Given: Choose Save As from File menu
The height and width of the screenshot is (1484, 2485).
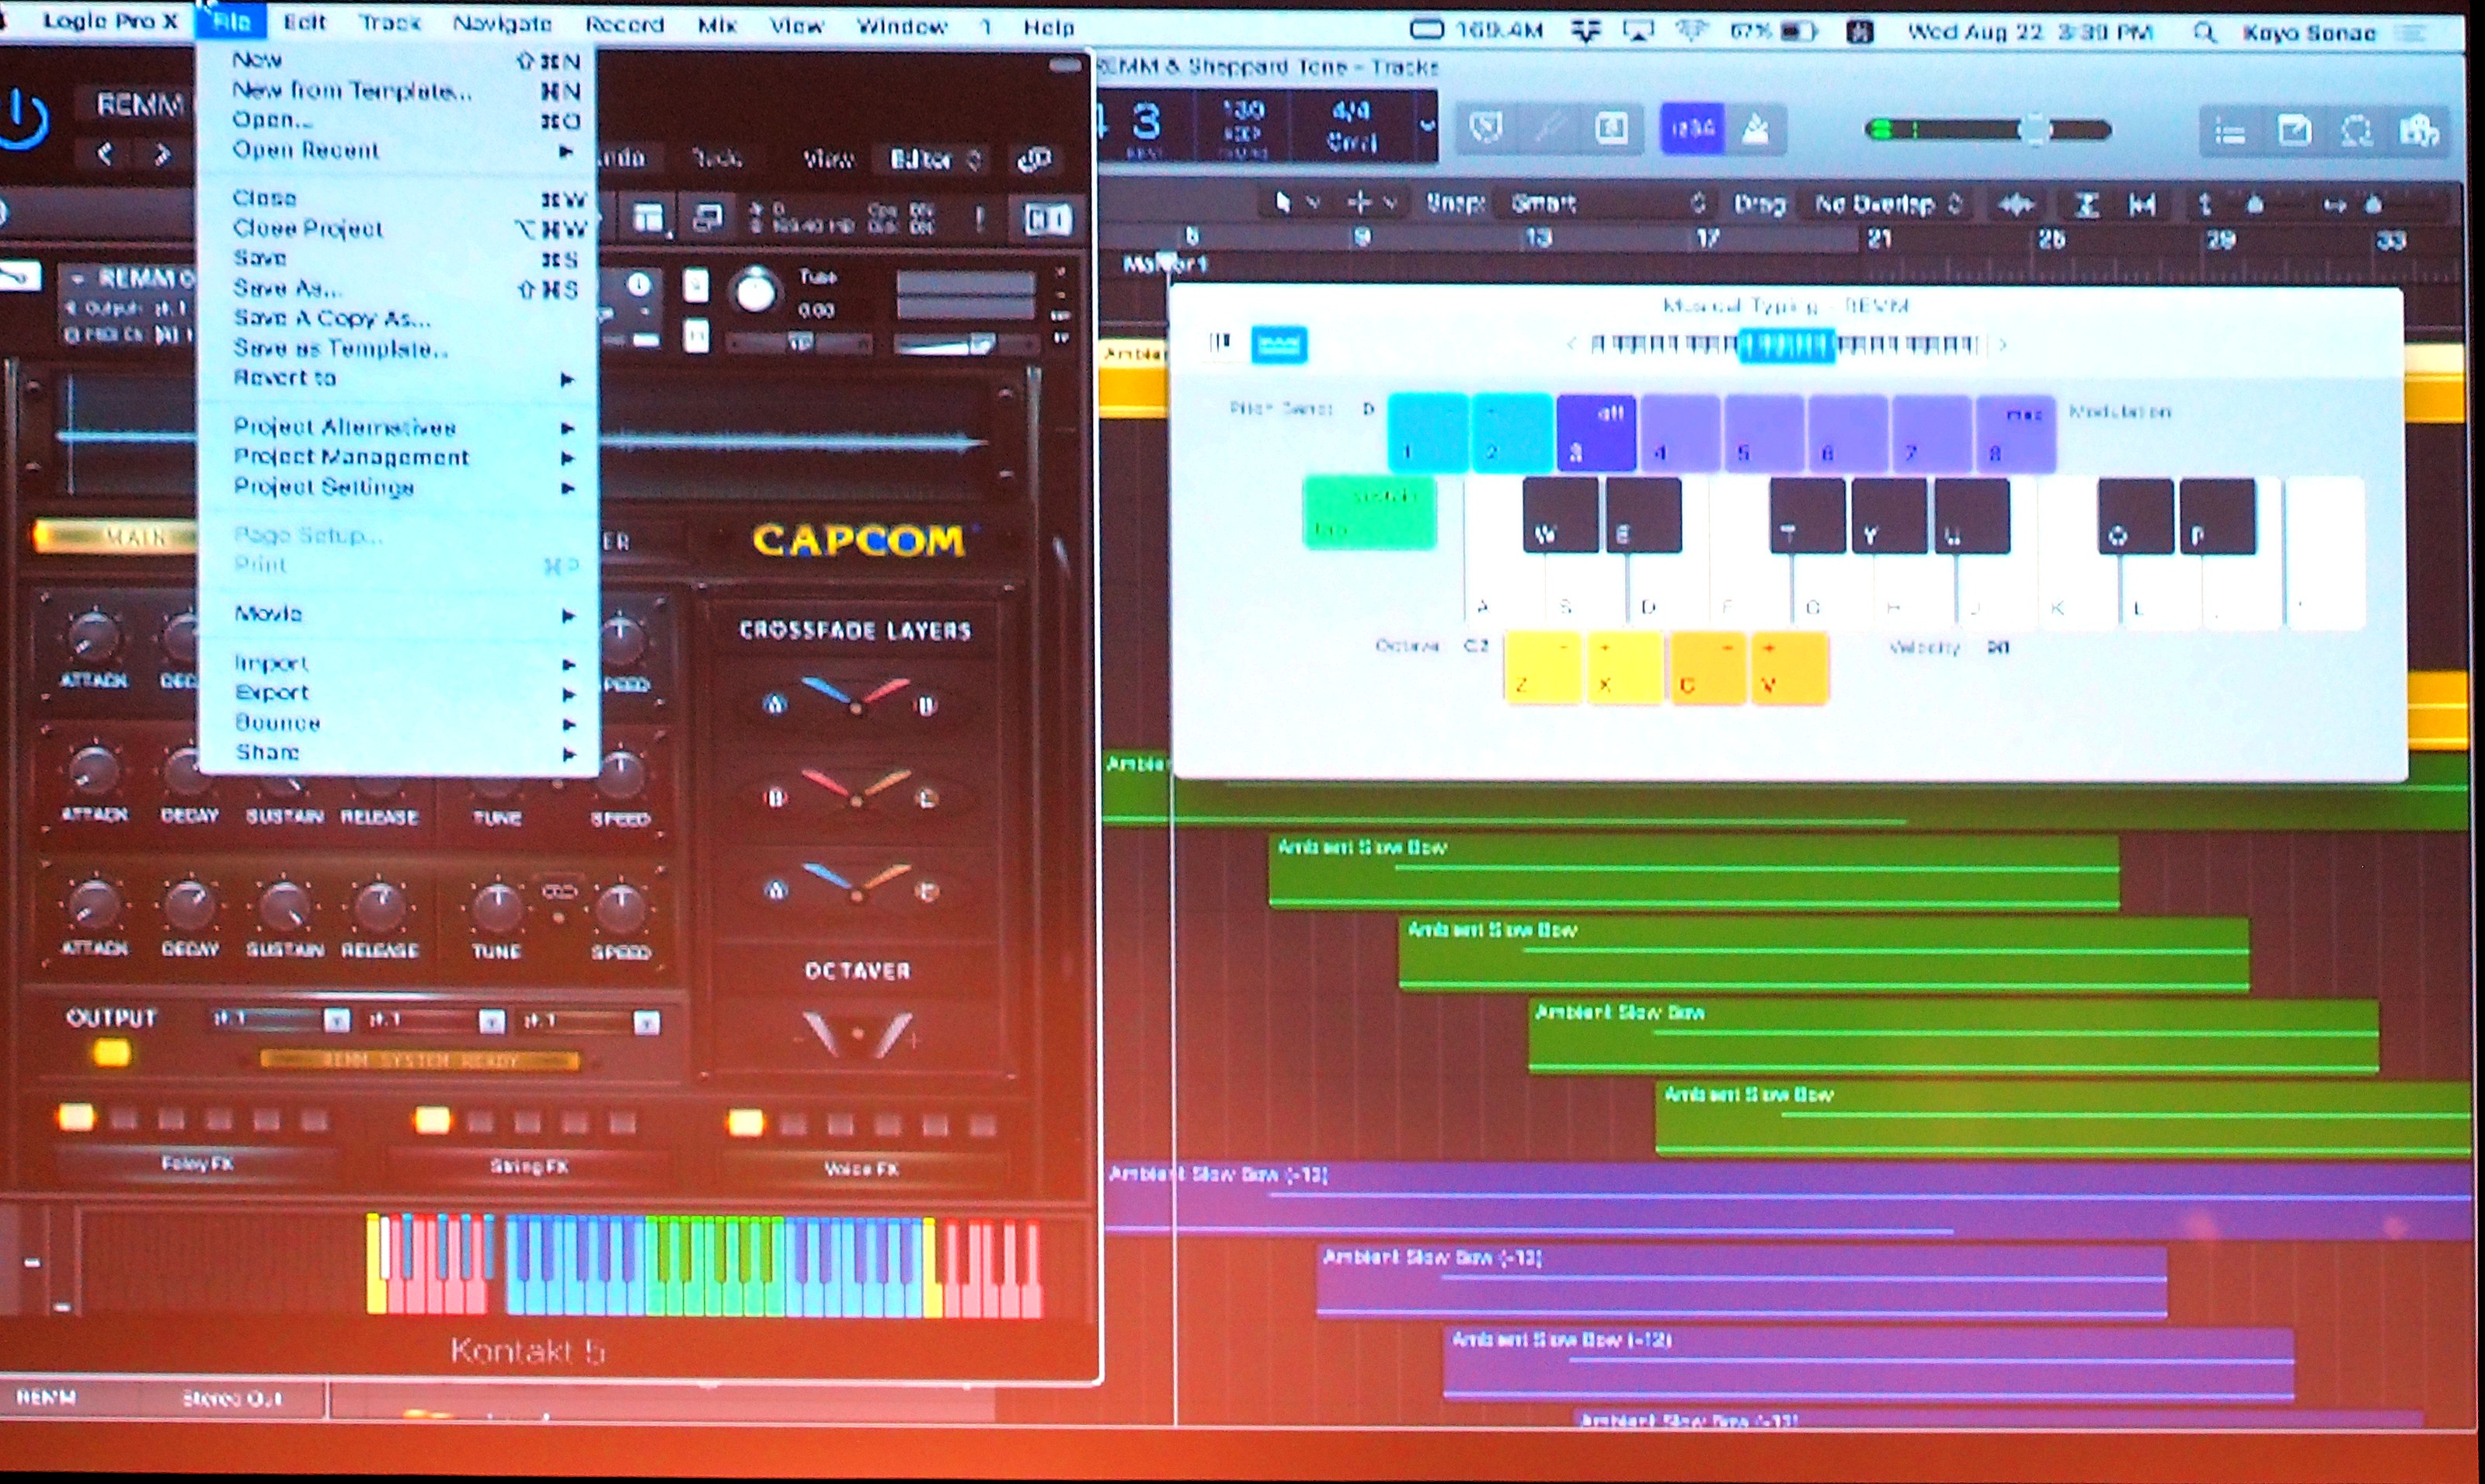Looking at the screenshot, I should [288, 288].
